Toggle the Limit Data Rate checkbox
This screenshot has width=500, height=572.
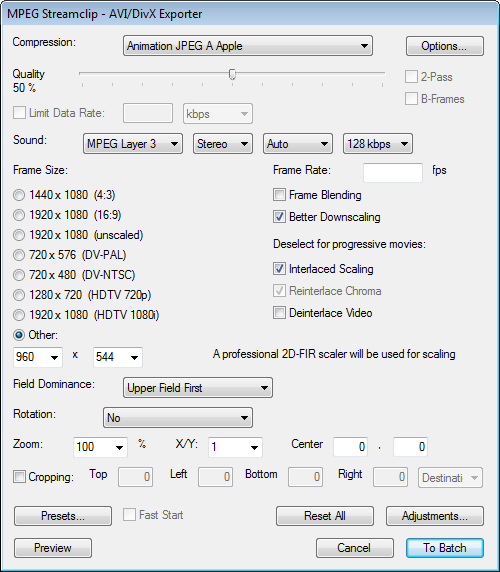click(x=19, y=113)
